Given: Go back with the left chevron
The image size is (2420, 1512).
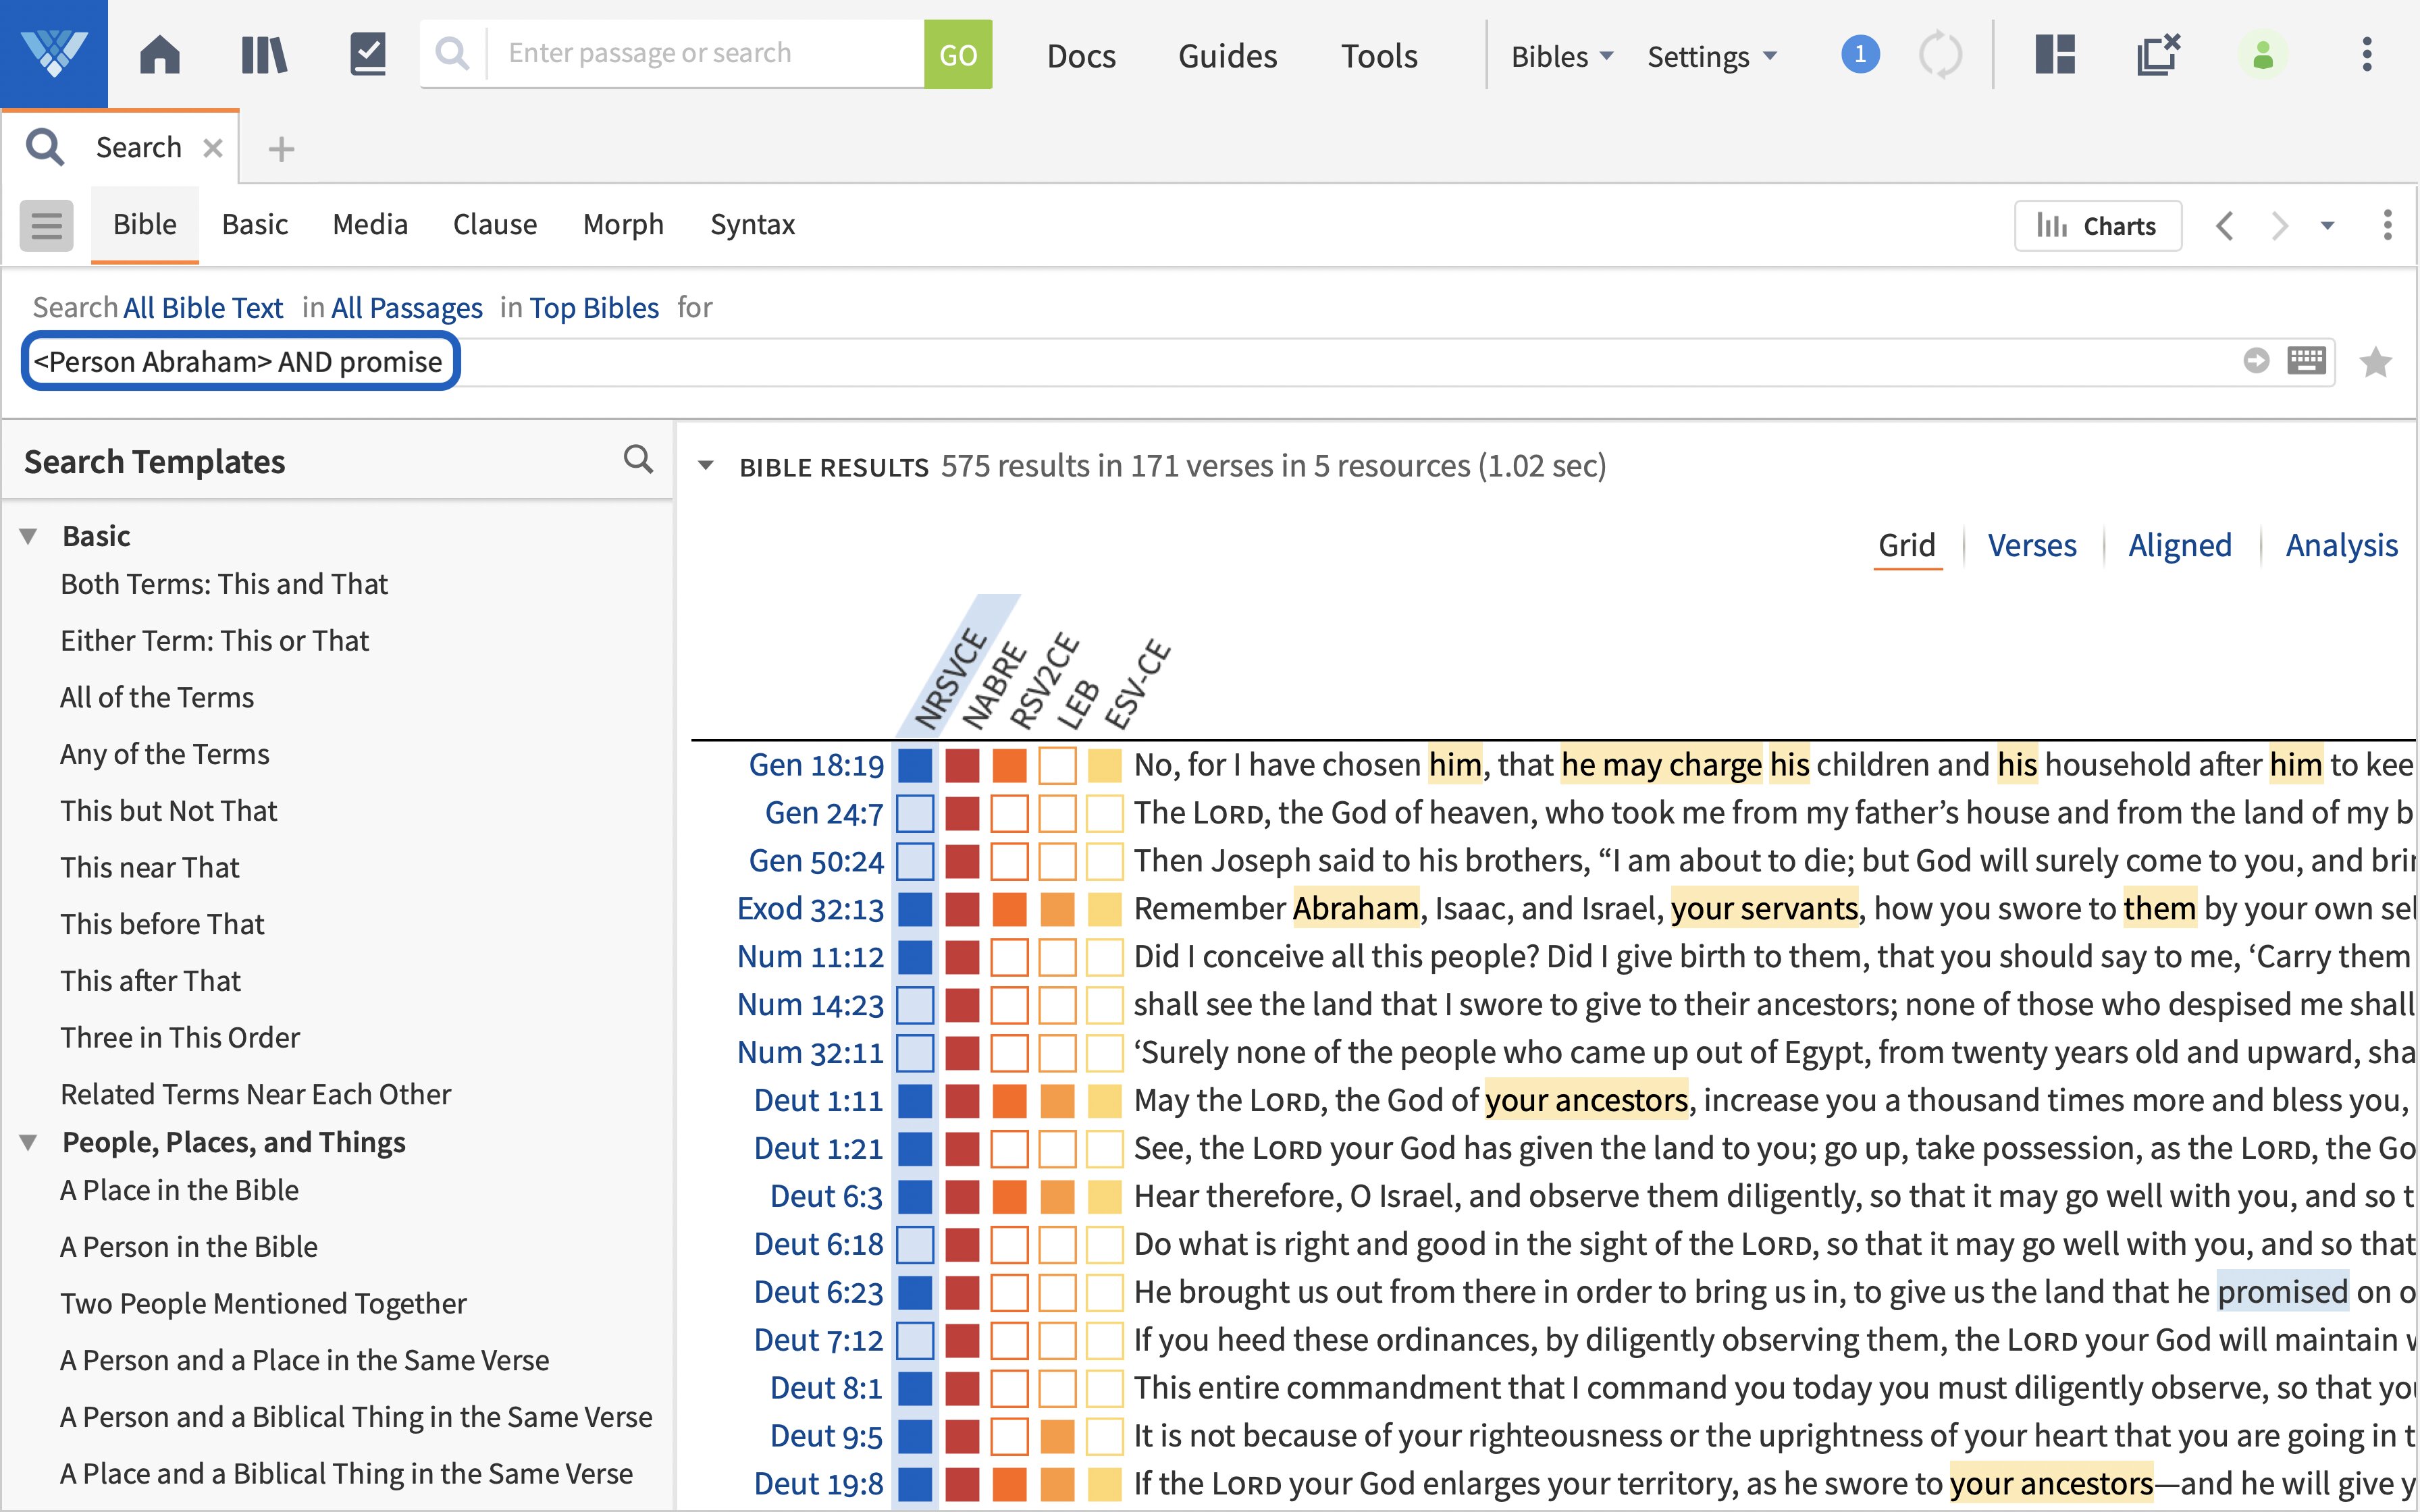Looking at the screenshot, I should point(2224,226).
